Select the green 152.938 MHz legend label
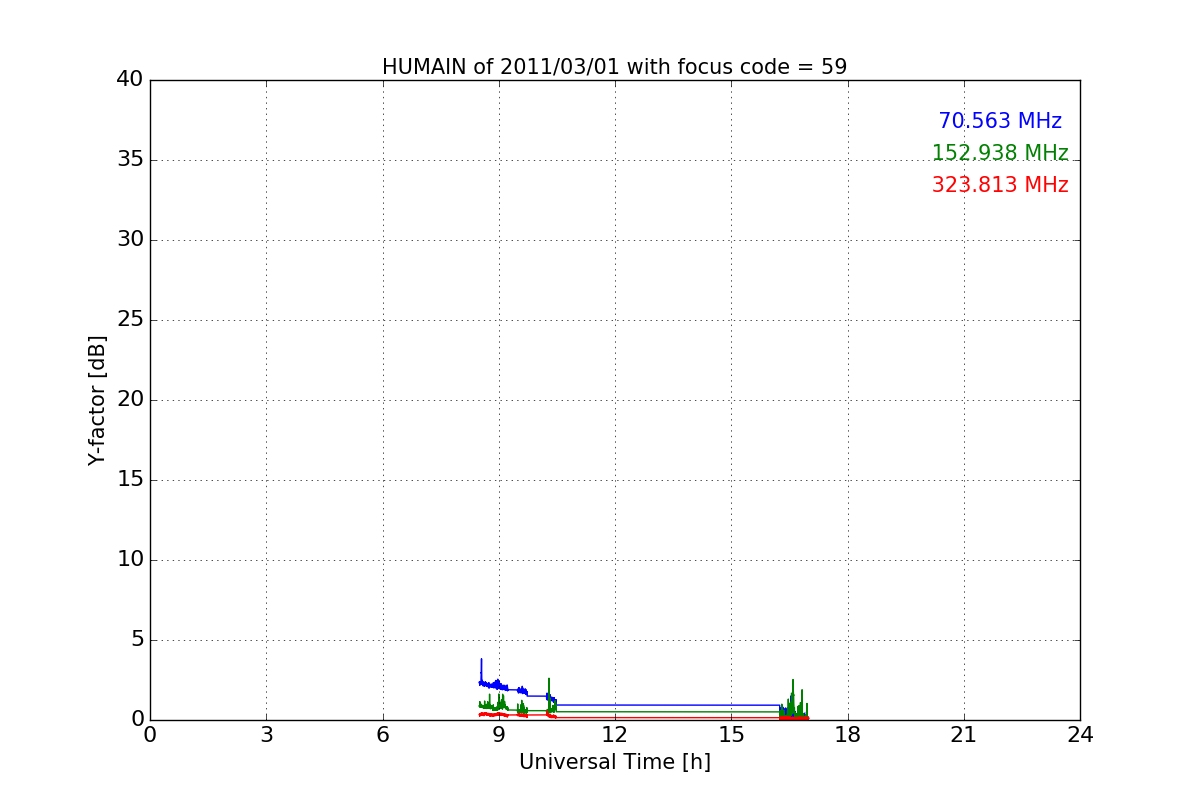1200x800 pixels. pyautogui.click(x=1000, y=153)
